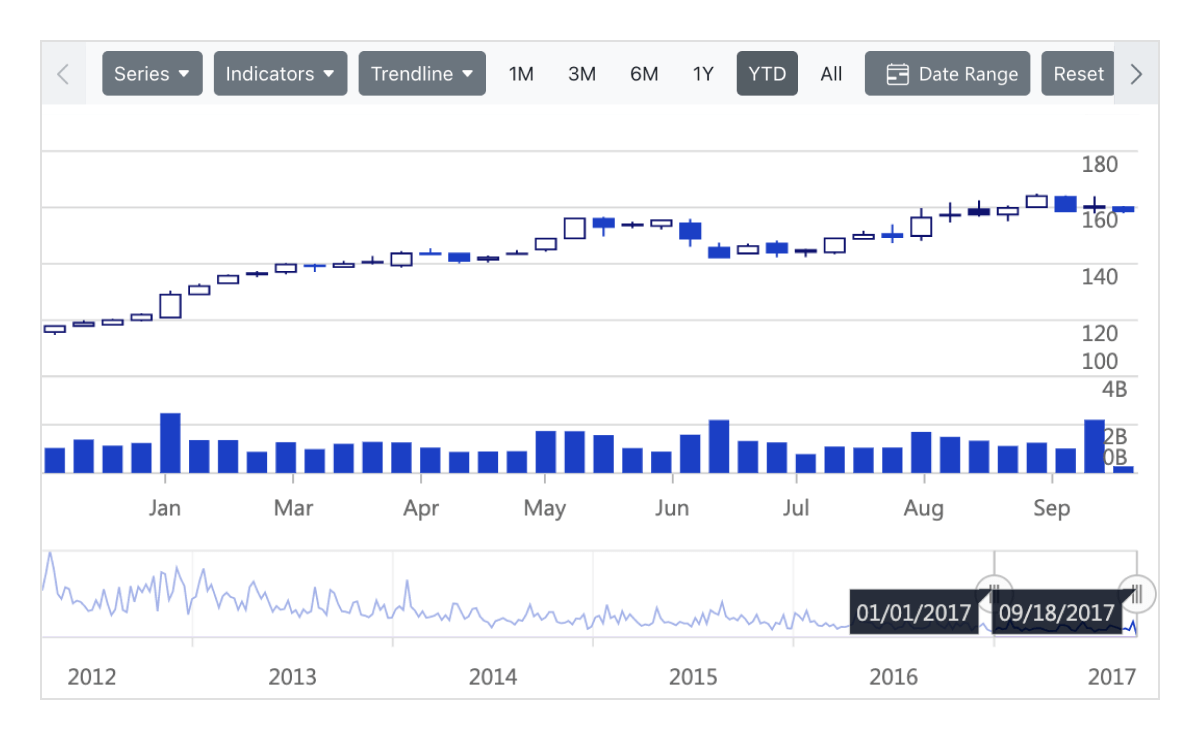Open the Trendline dropdown

[421, 73]
